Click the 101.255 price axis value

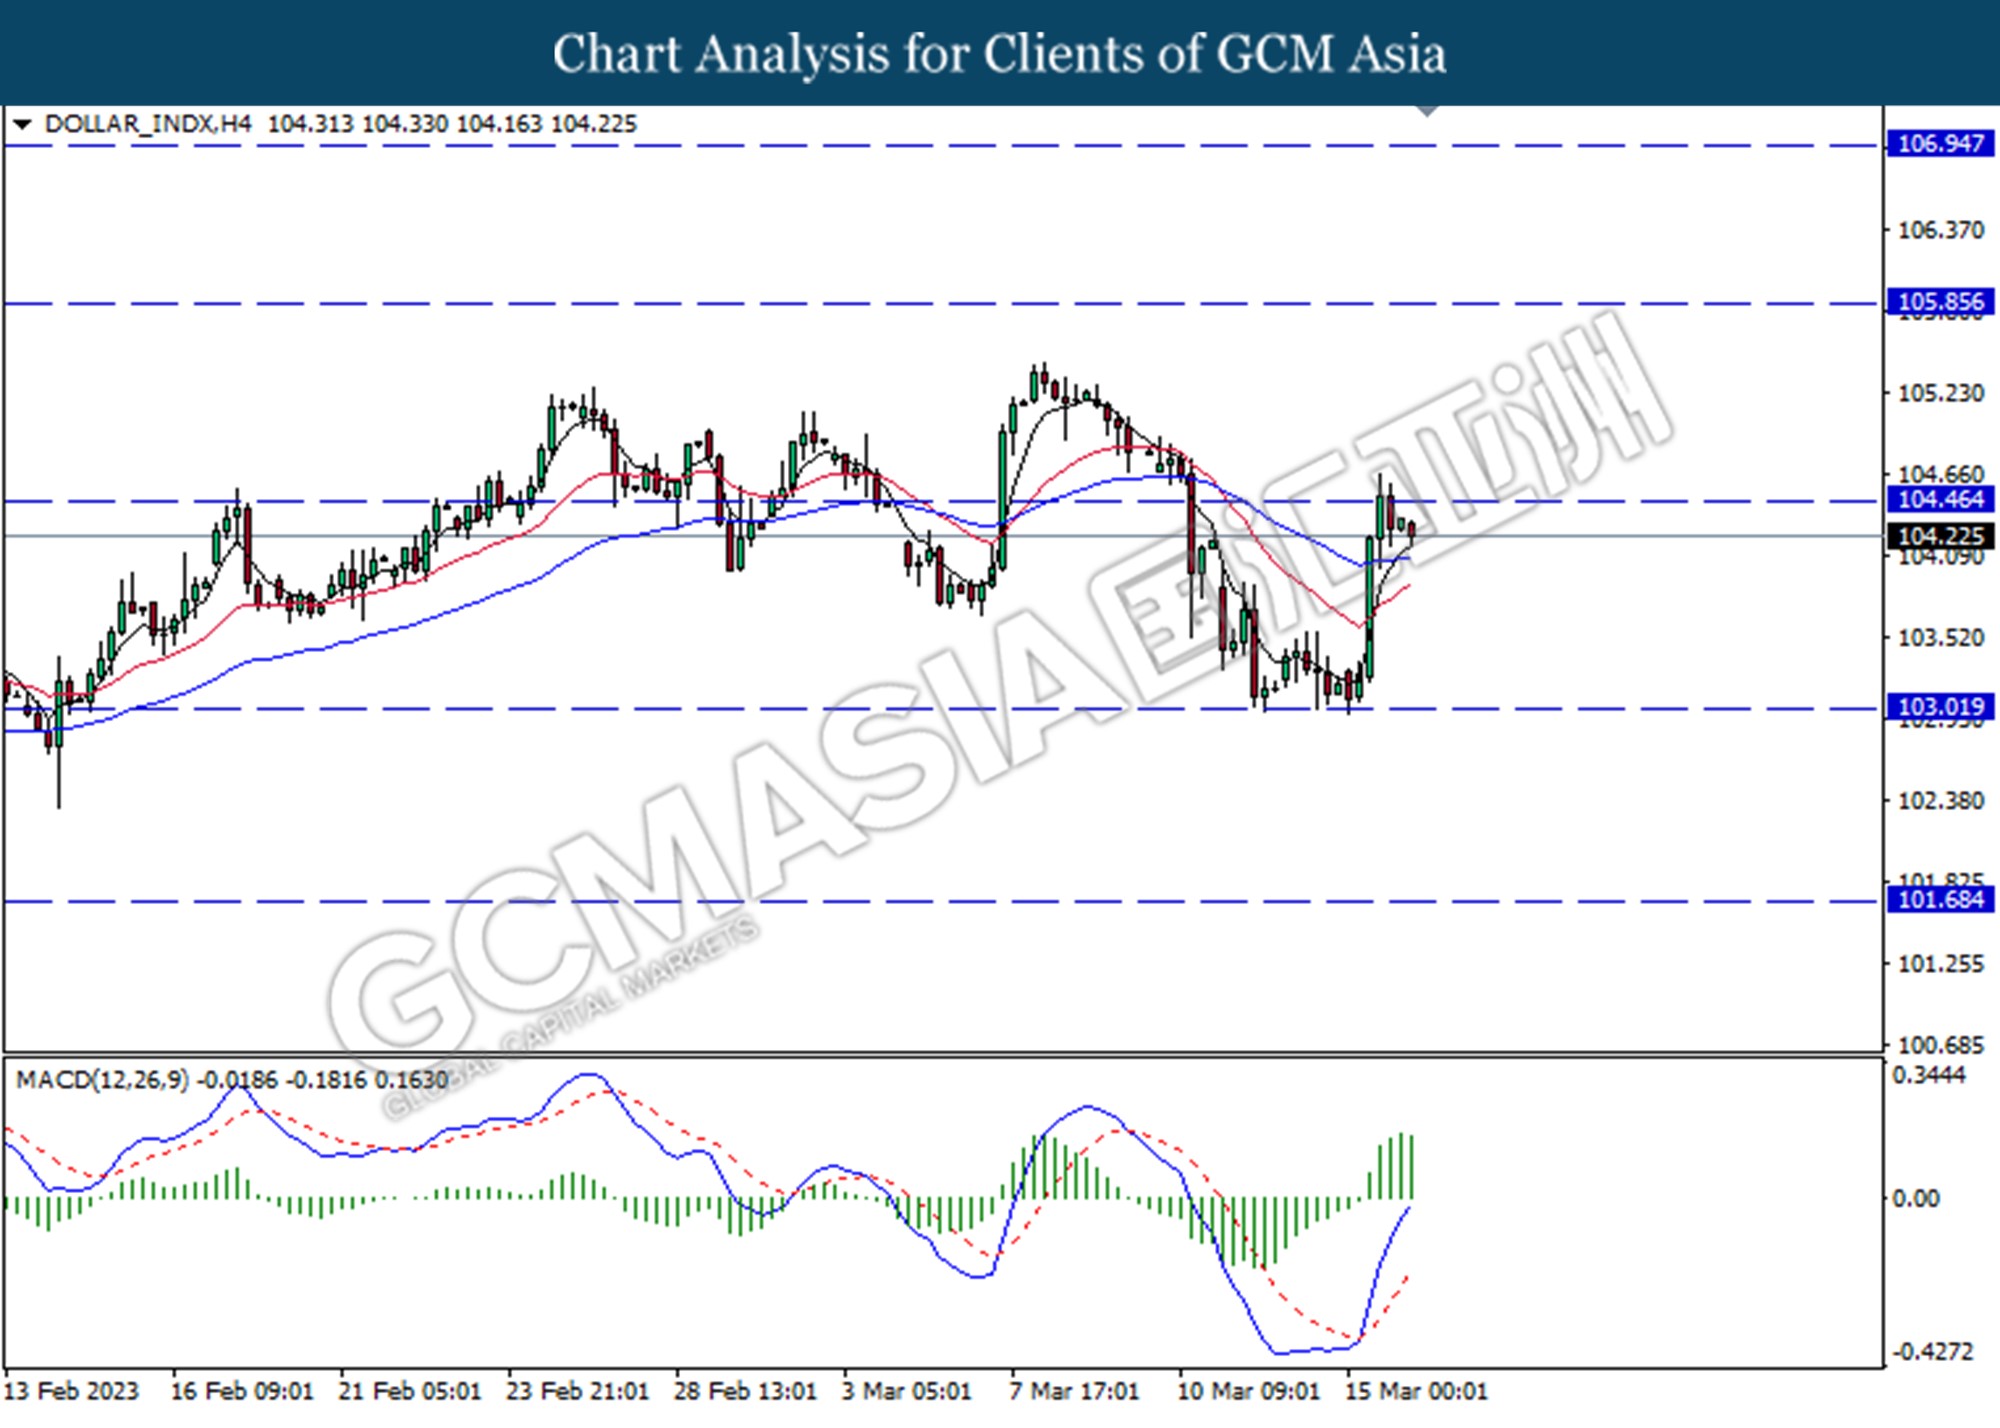click(1940, 963)
